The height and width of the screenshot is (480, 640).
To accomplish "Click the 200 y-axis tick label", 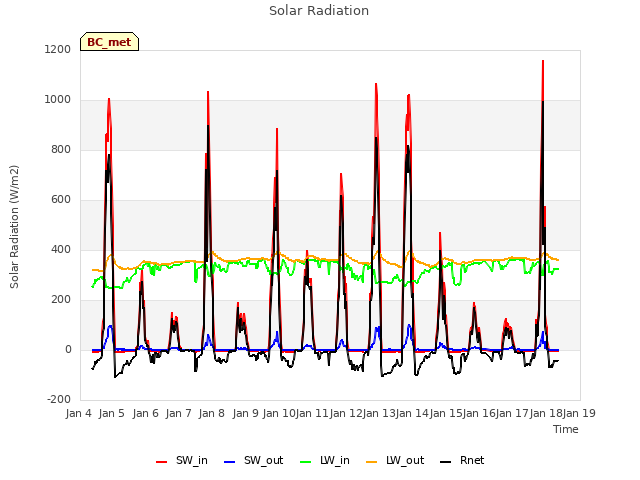I will coord(61,300).
